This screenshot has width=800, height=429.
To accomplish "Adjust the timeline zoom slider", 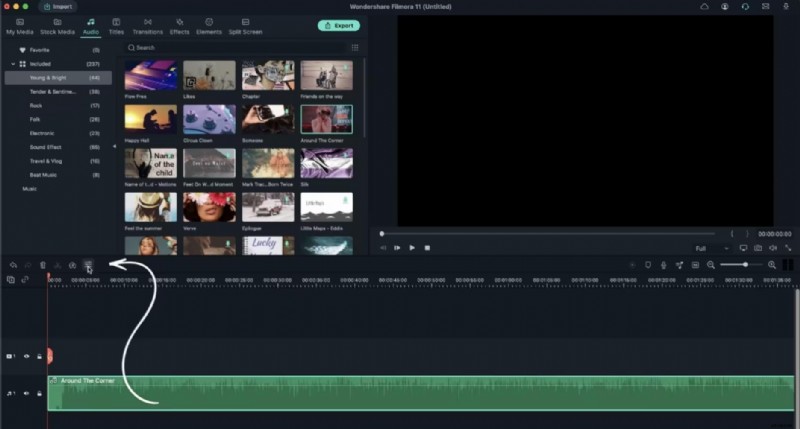I will pyautogui.click(x=741, y=265).
